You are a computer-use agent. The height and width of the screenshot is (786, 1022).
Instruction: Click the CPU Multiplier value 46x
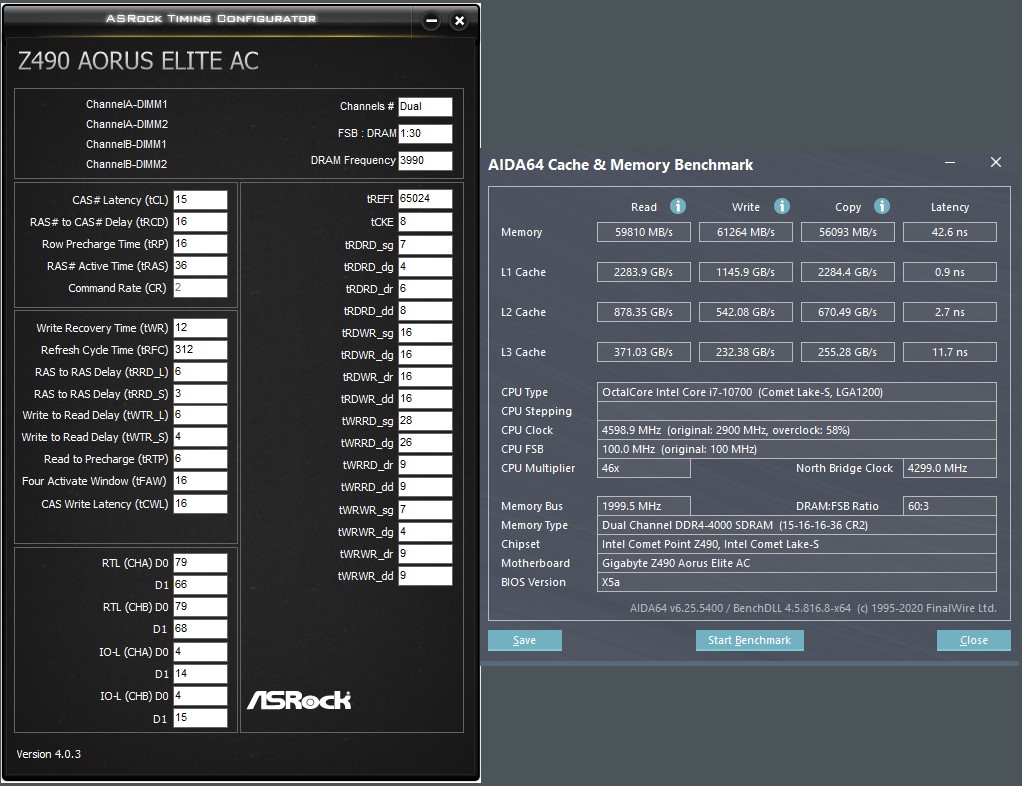point(643,468)
